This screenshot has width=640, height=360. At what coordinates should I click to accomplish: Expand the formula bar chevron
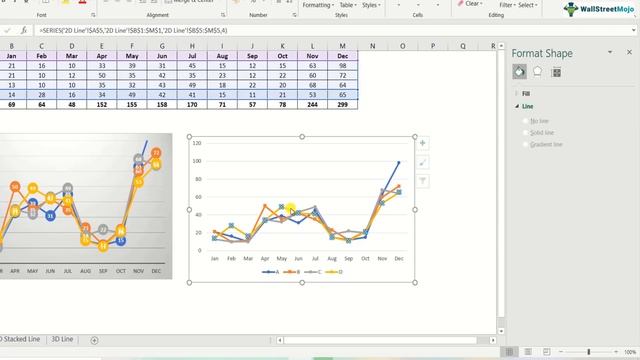633,30
